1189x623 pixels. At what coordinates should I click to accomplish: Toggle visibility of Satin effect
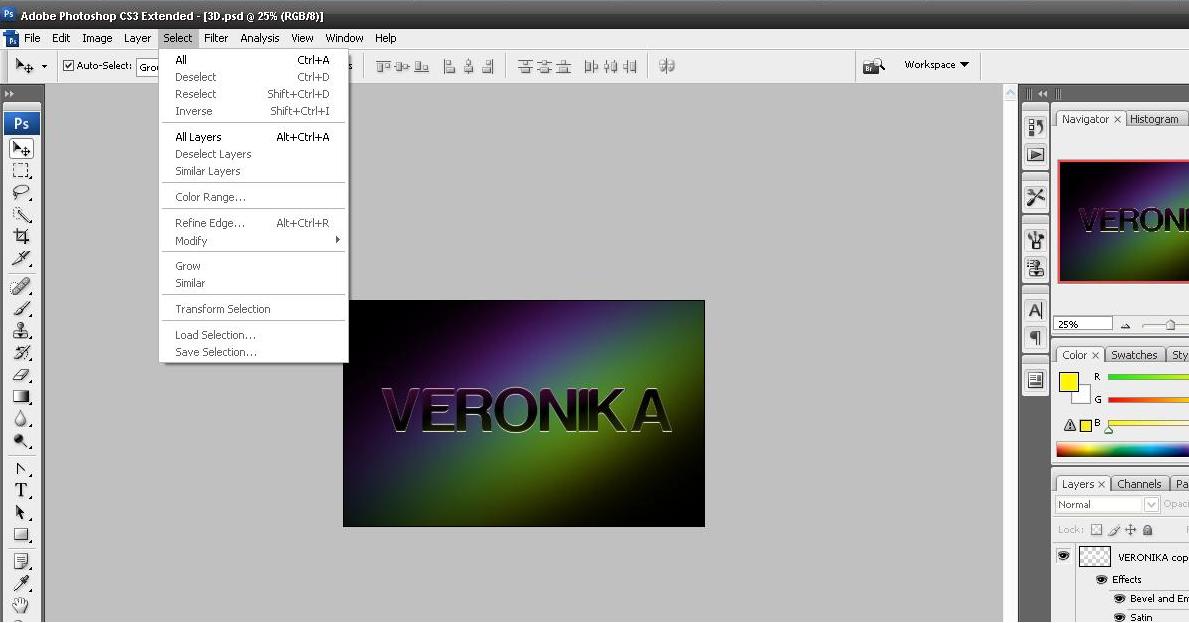coord(1120,617)
